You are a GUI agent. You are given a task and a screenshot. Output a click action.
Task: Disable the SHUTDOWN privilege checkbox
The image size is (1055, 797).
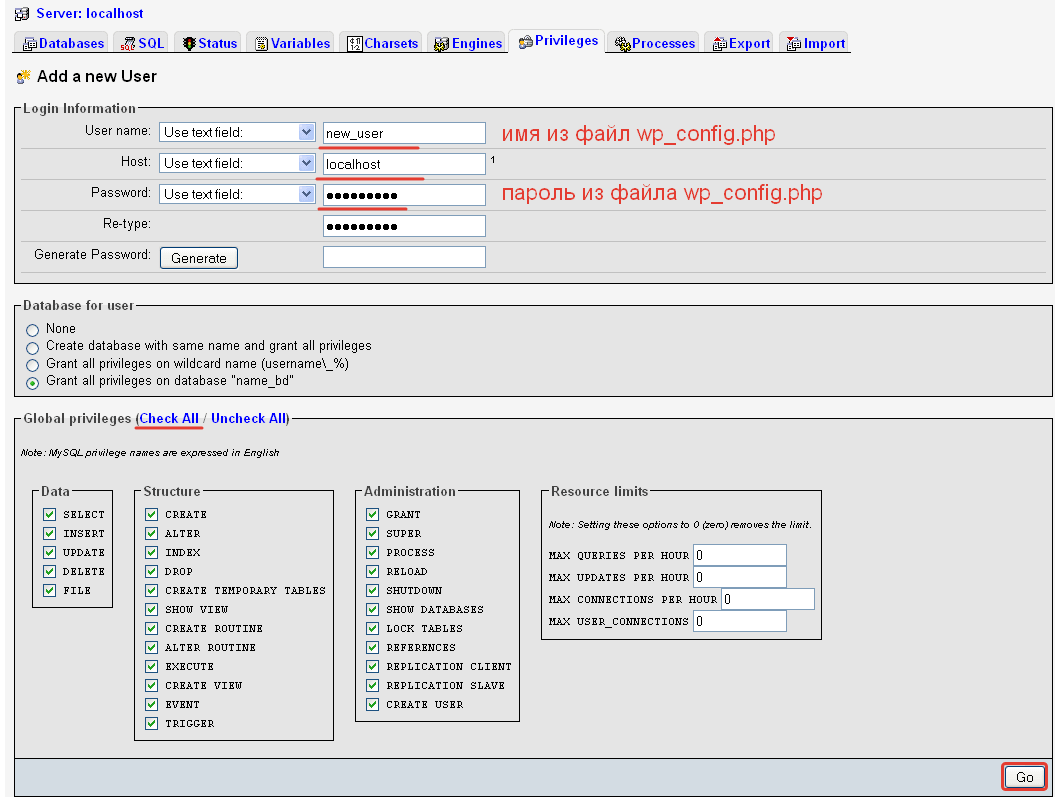pyautogui.click(x=373, y=590)
